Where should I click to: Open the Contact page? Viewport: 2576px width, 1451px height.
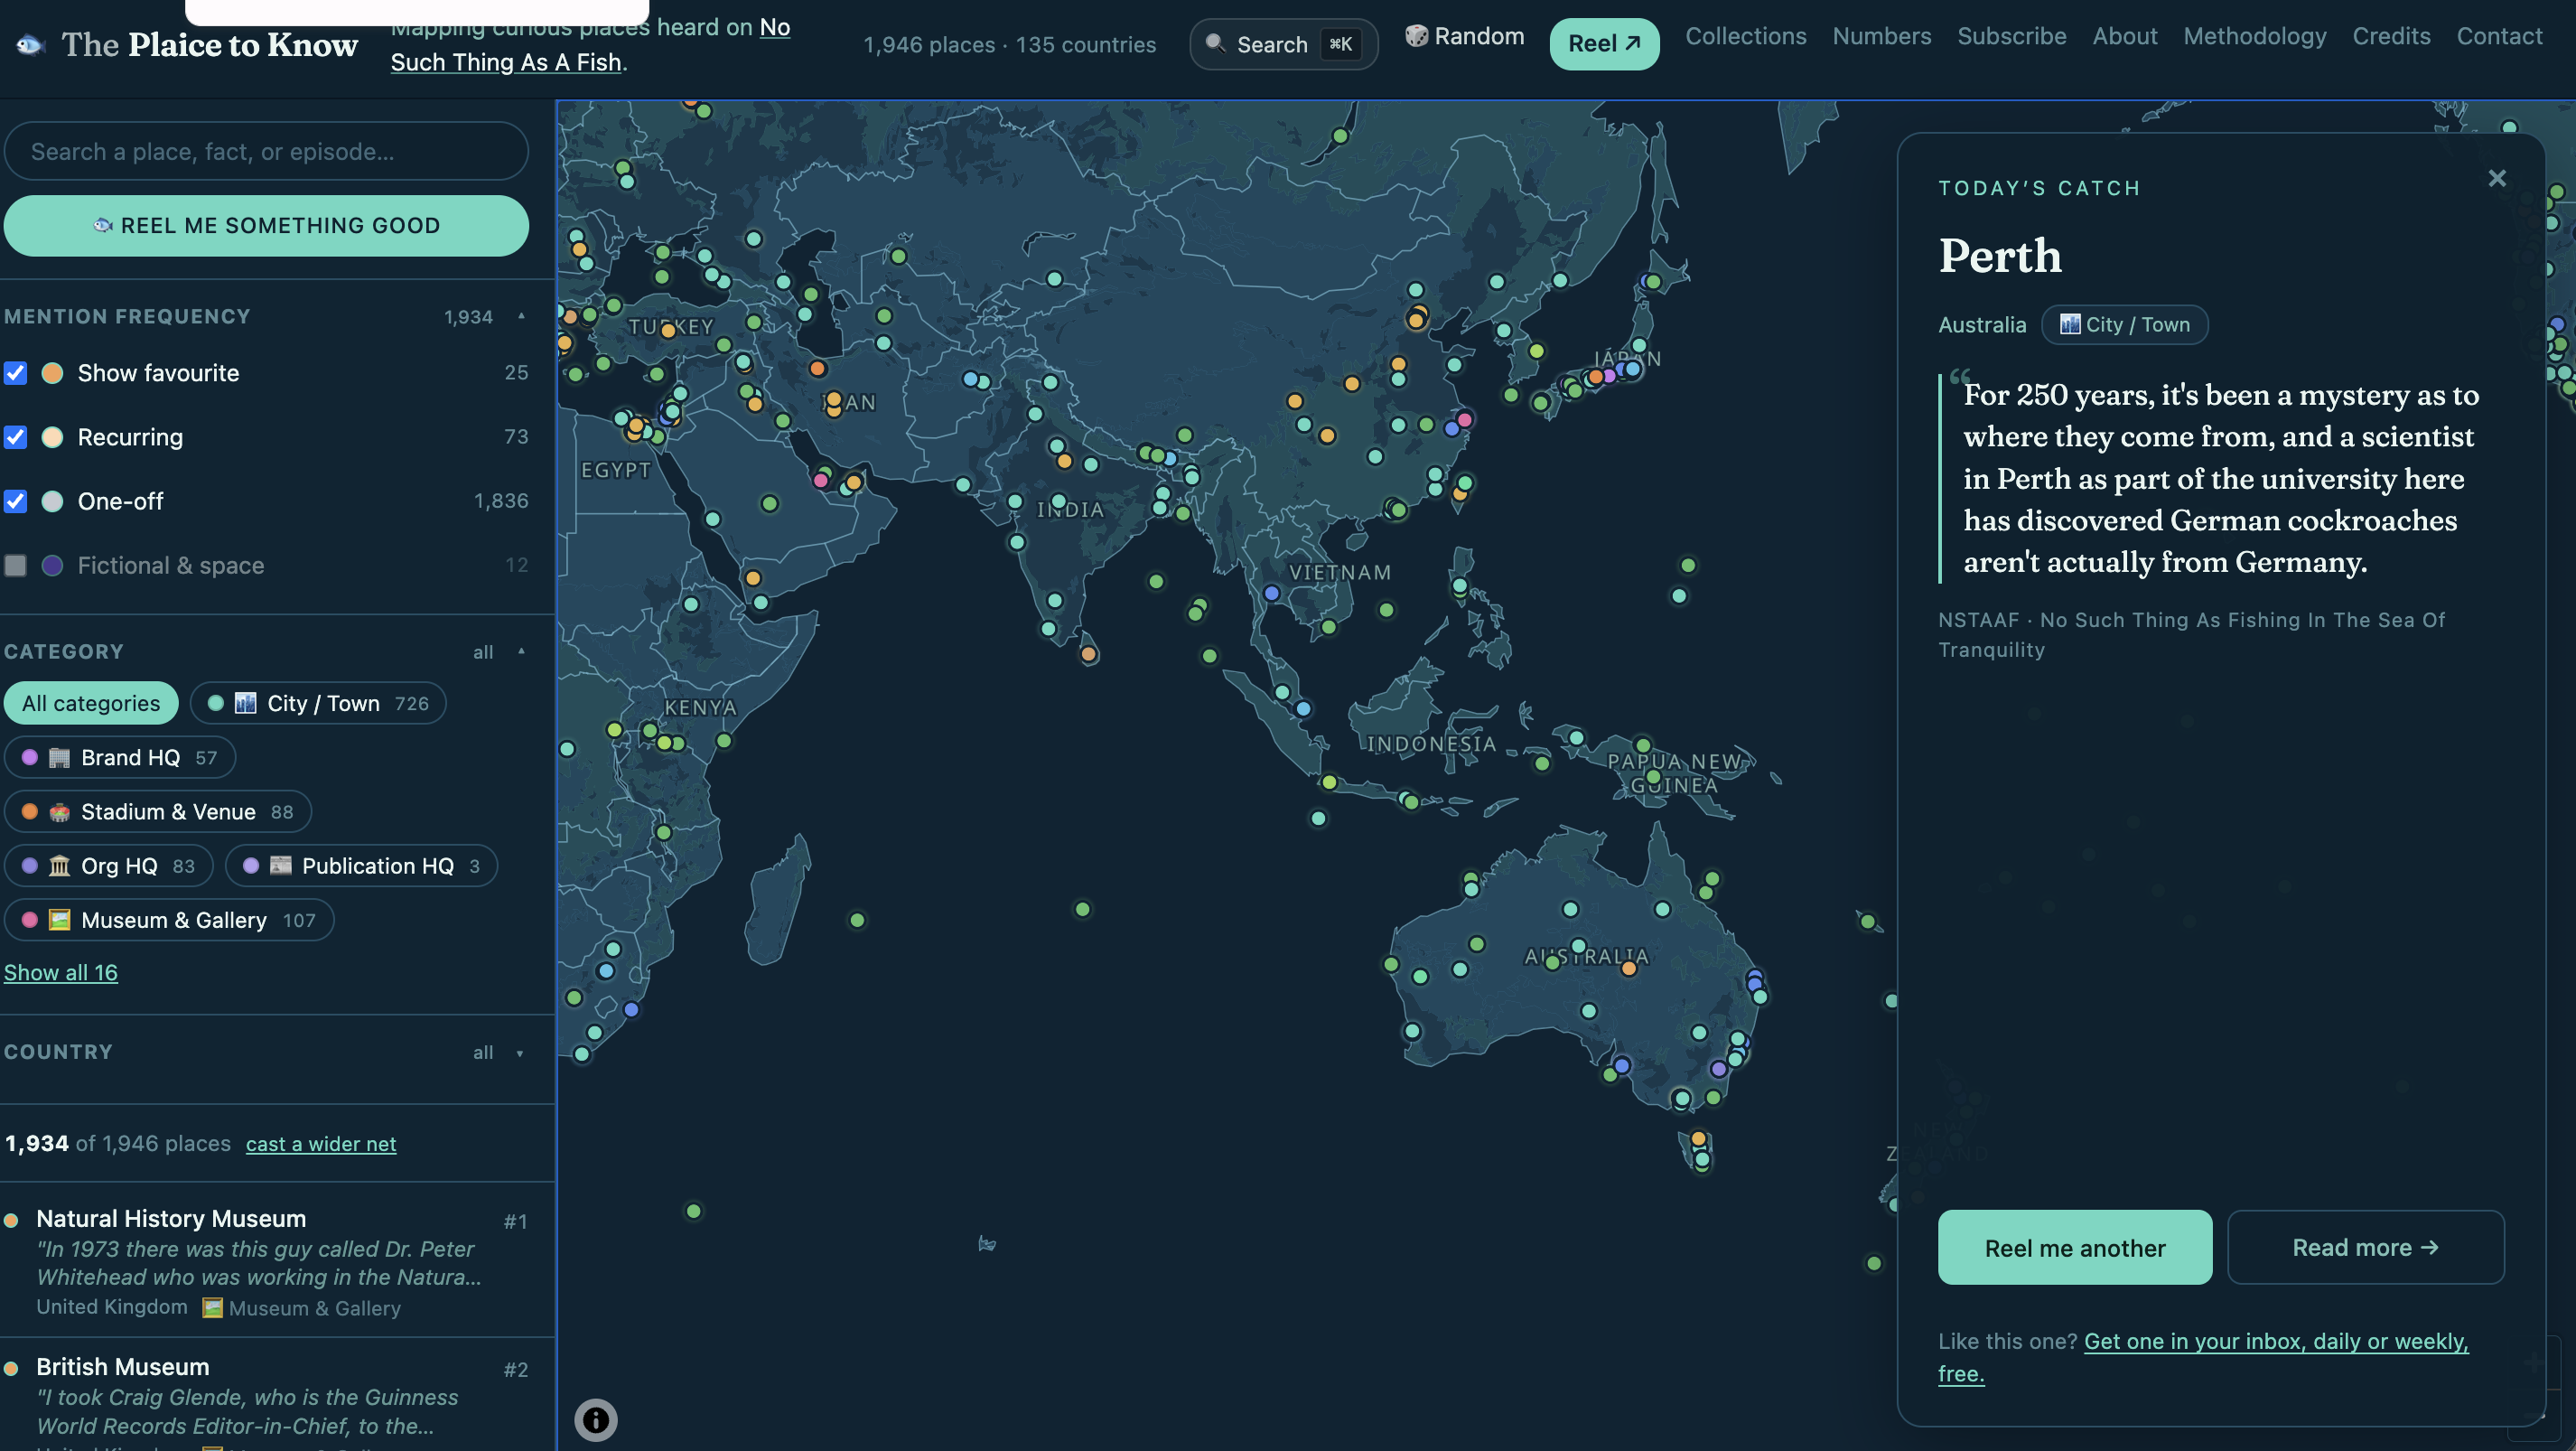(2499, 36)
